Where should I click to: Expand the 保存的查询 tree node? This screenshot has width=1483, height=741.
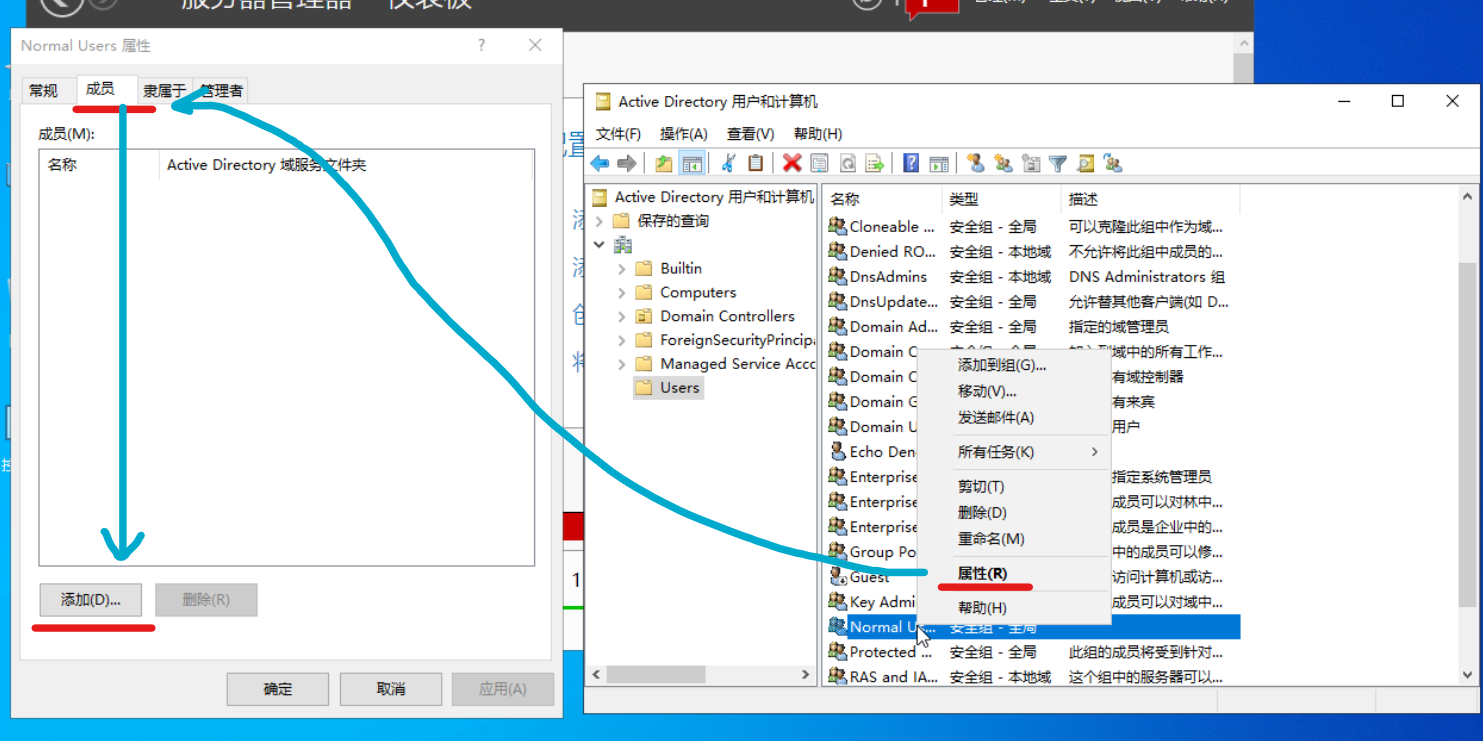coord(599,221)
